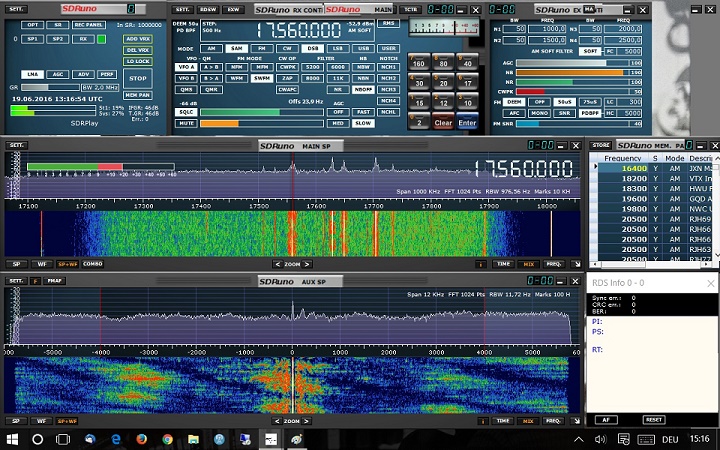Enable the NCH1 notch filter
The image size is (720, 450).
(x=388, y=67)
